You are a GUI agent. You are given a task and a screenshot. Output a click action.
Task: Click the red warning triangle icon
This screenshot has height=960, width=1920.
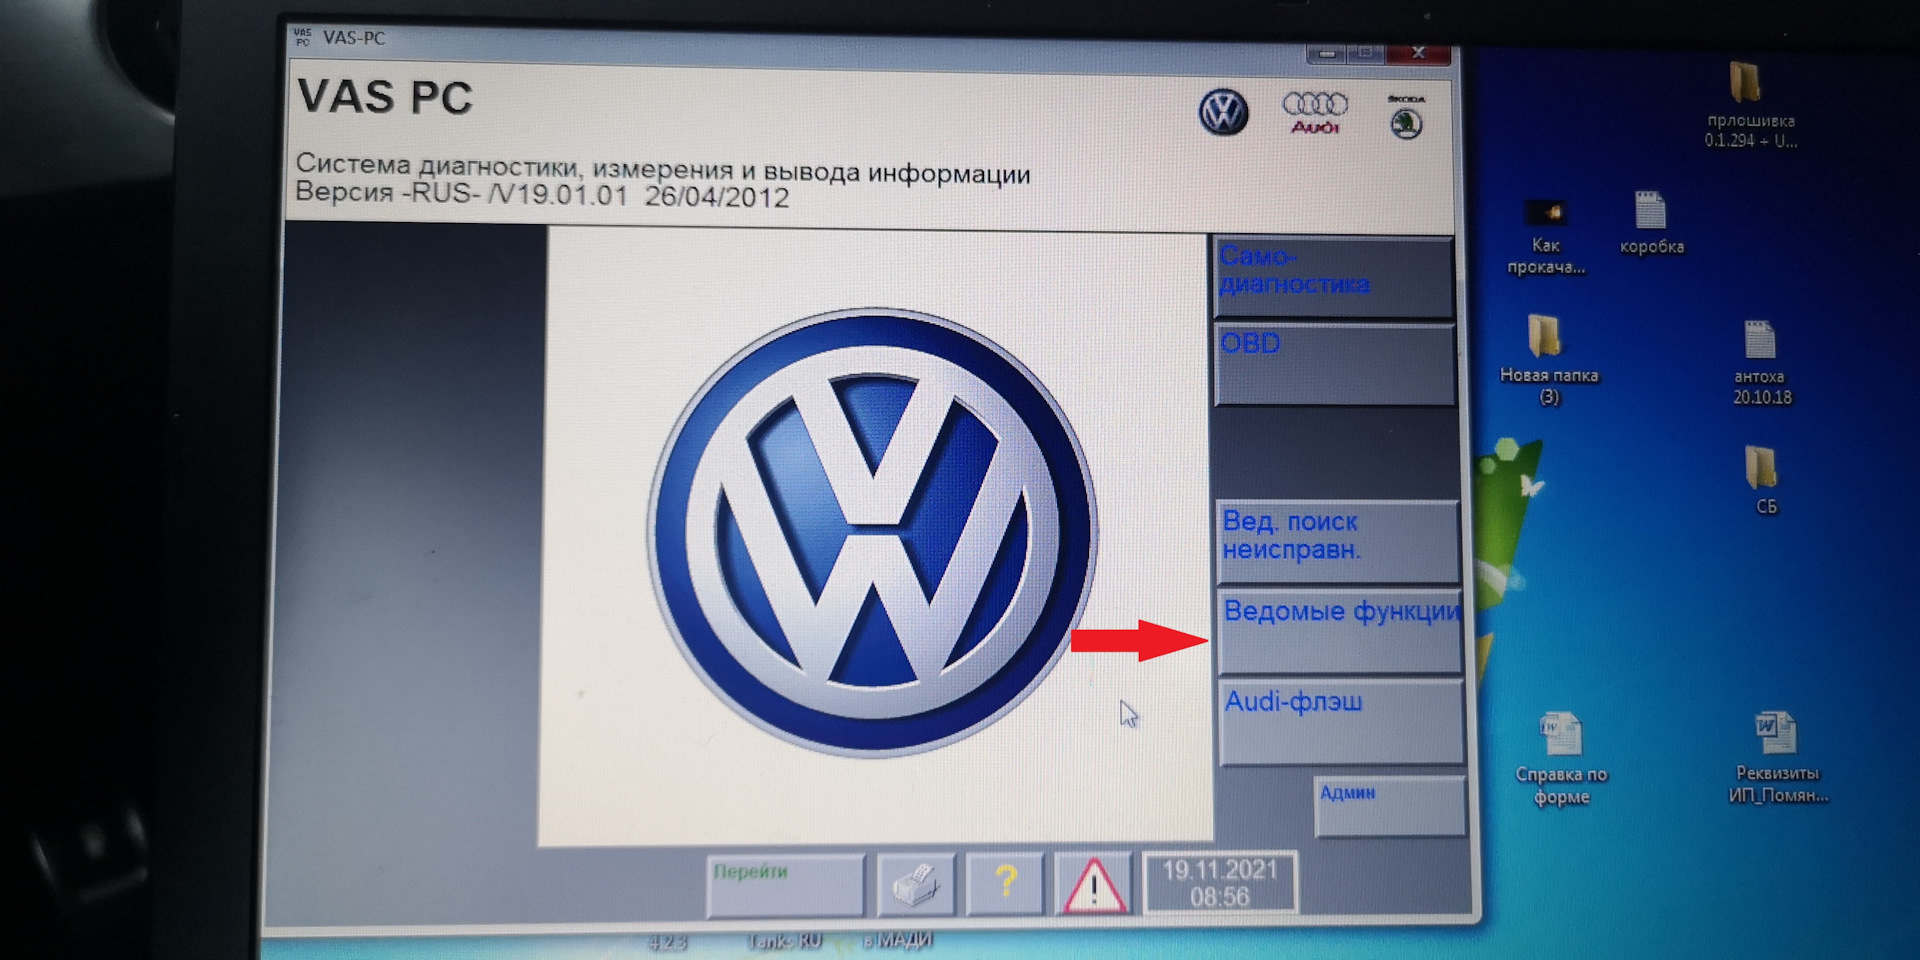[1093, 884]
